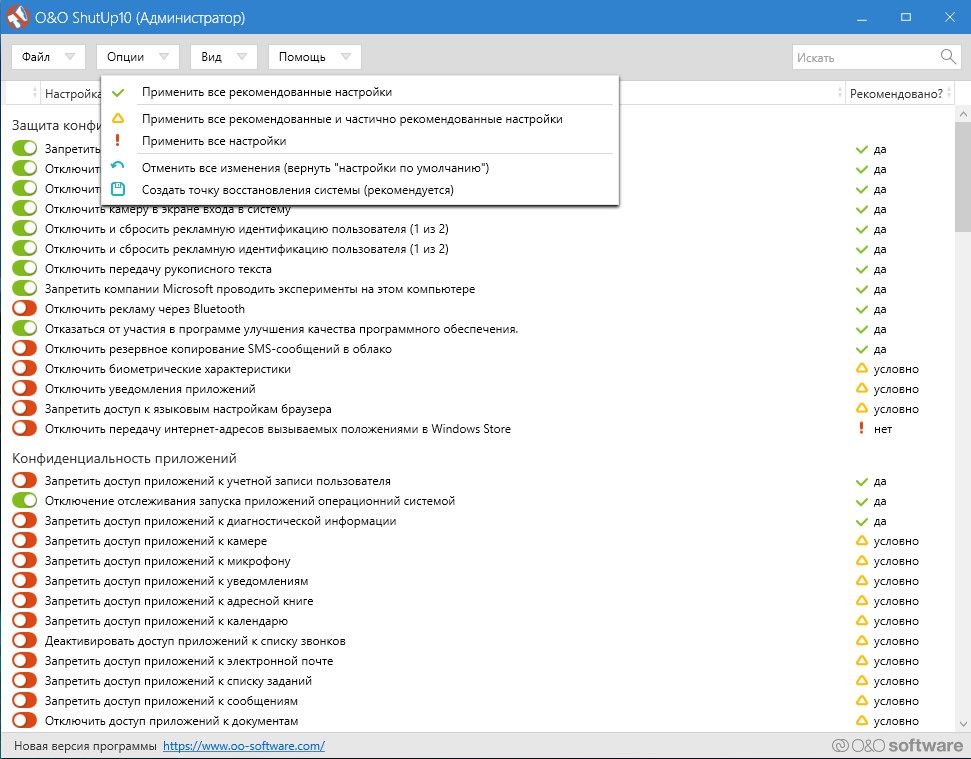Click the yellow triangle icon in Options menu

(x=118, y=118)
